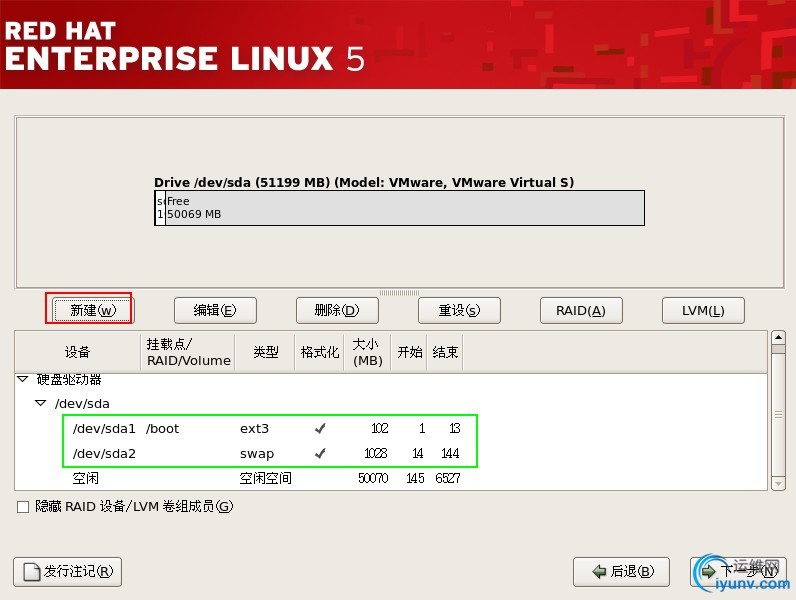Image resolution: width=796 pixels, height=600 pixels.
Task: Sort by 大小(MB) column header
Action: [368, 352]
